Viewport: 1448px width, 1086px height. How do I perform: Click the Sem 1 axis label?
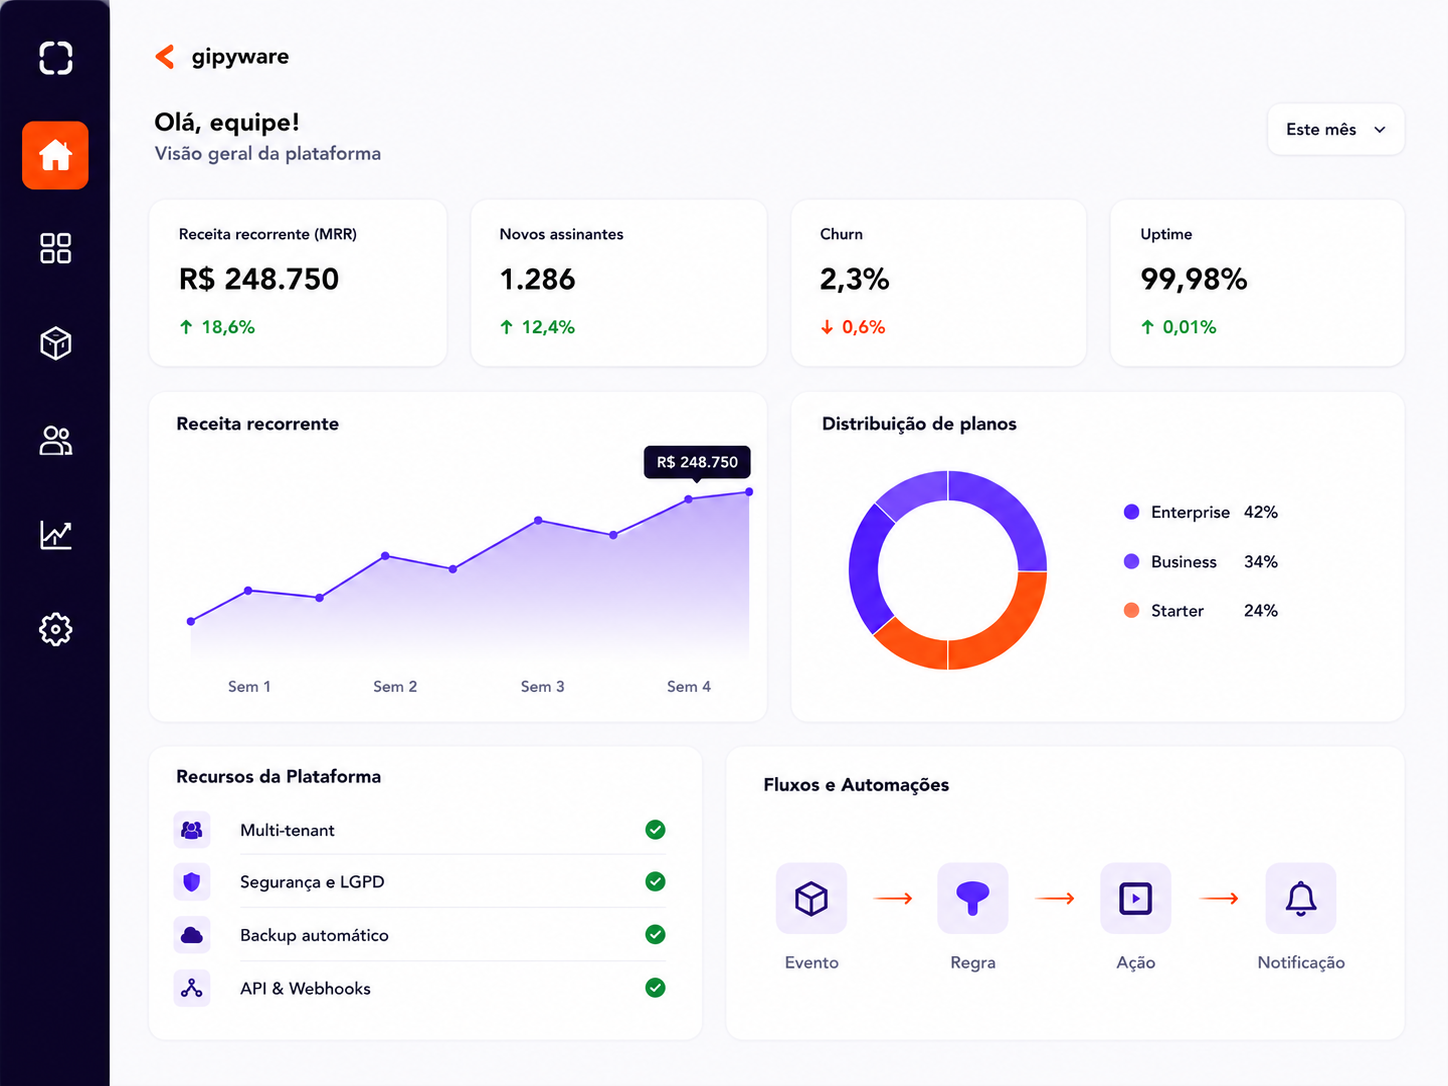coord(249,687)
